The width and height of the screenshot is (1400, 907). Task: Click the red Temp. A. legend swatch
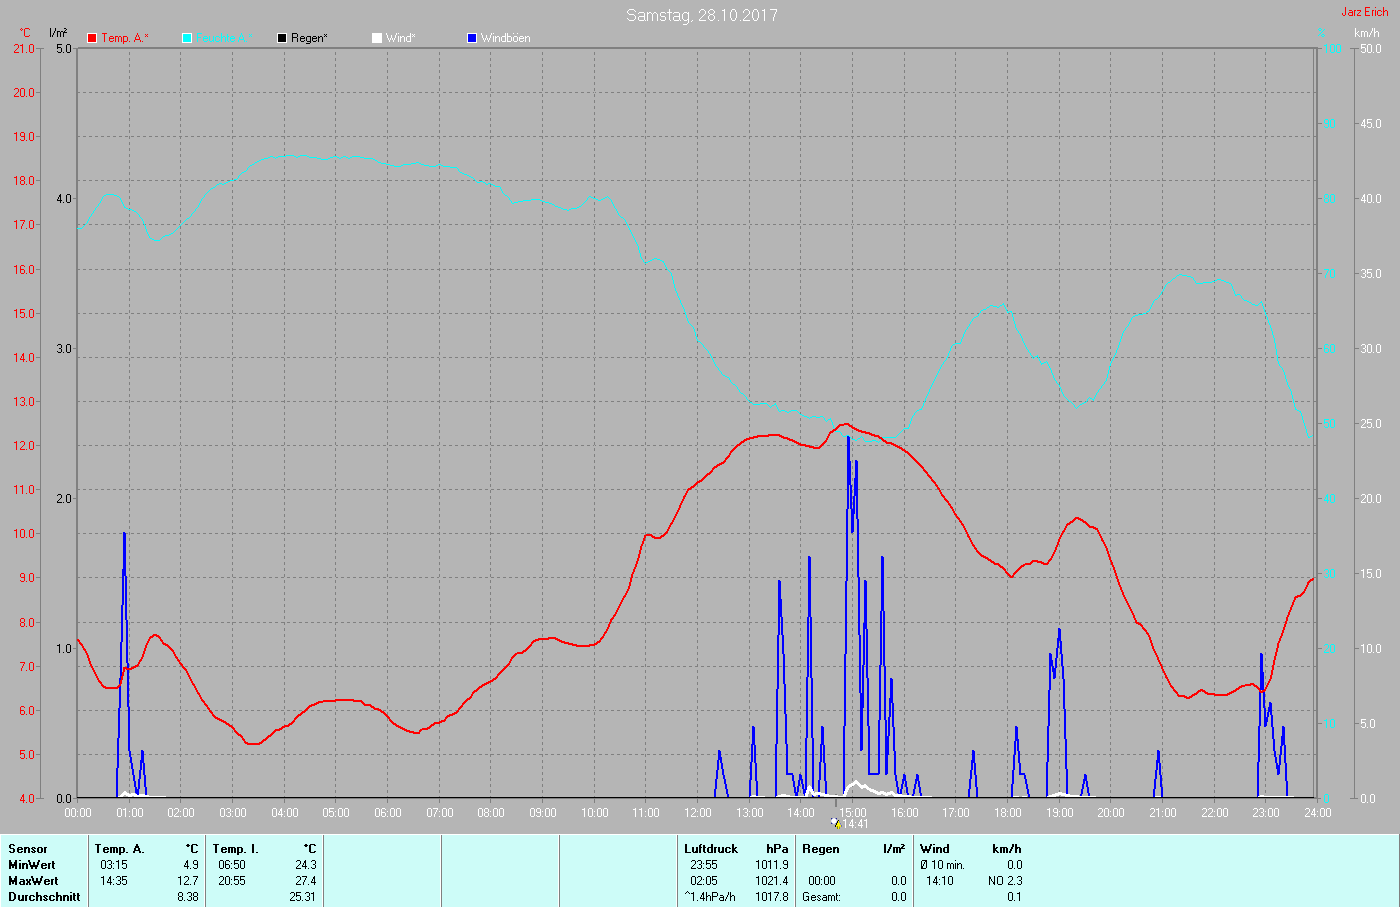coord(92,38)
